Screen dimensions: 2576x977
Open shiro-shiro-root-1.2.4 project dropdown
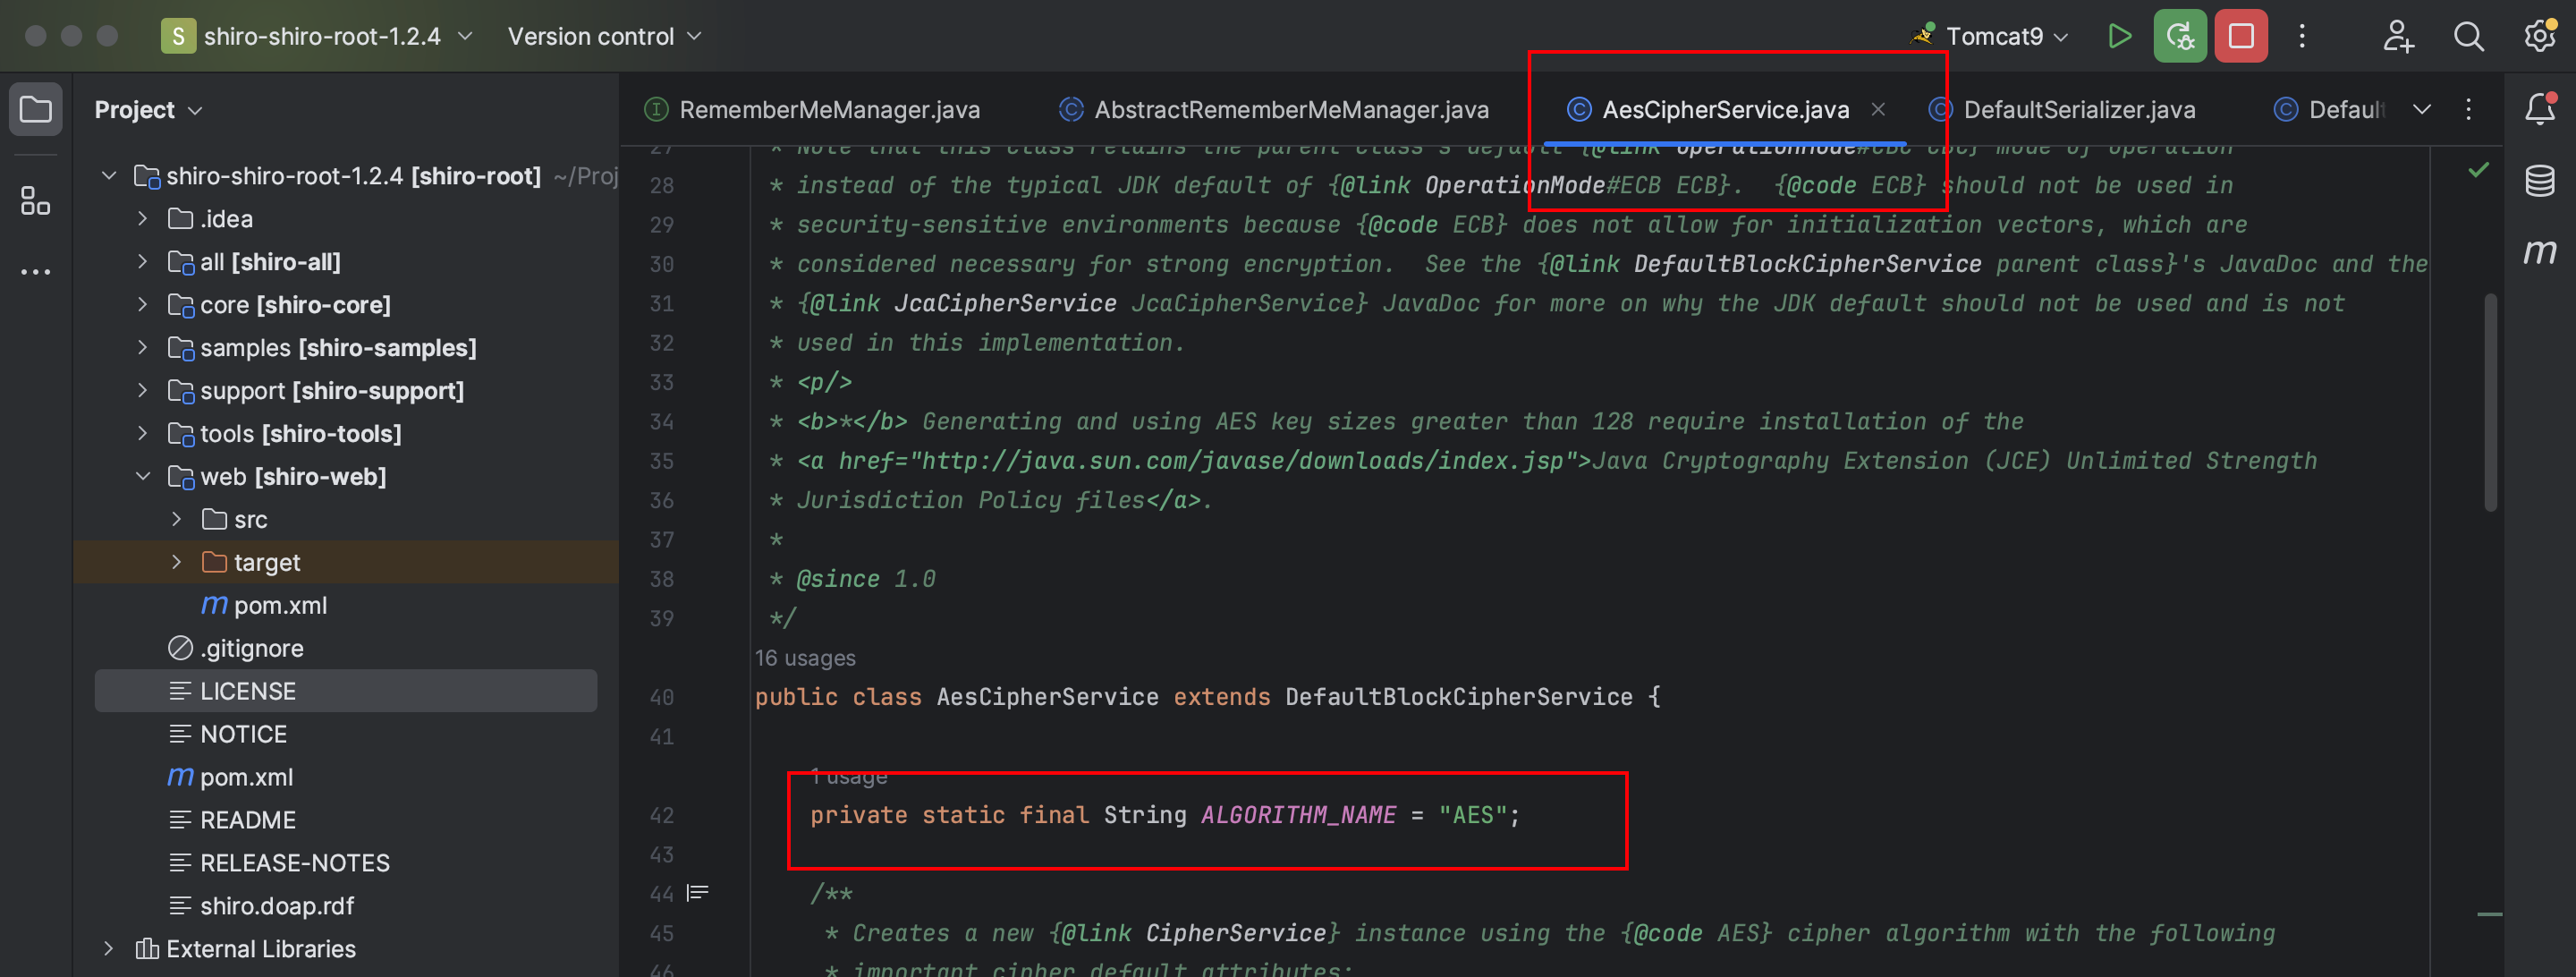point(321,37)
